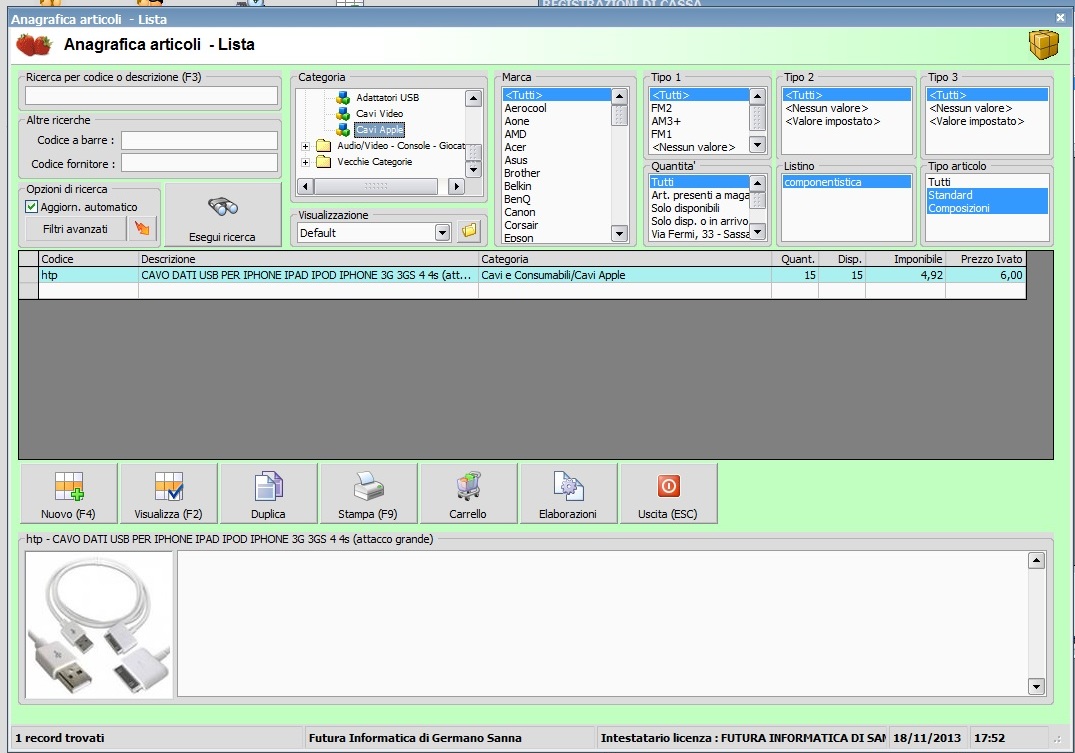The width and height of the screenshot is (1075, 753).
Task: Open the Visualizzazione Default dropdown
Action: (442, 232)
